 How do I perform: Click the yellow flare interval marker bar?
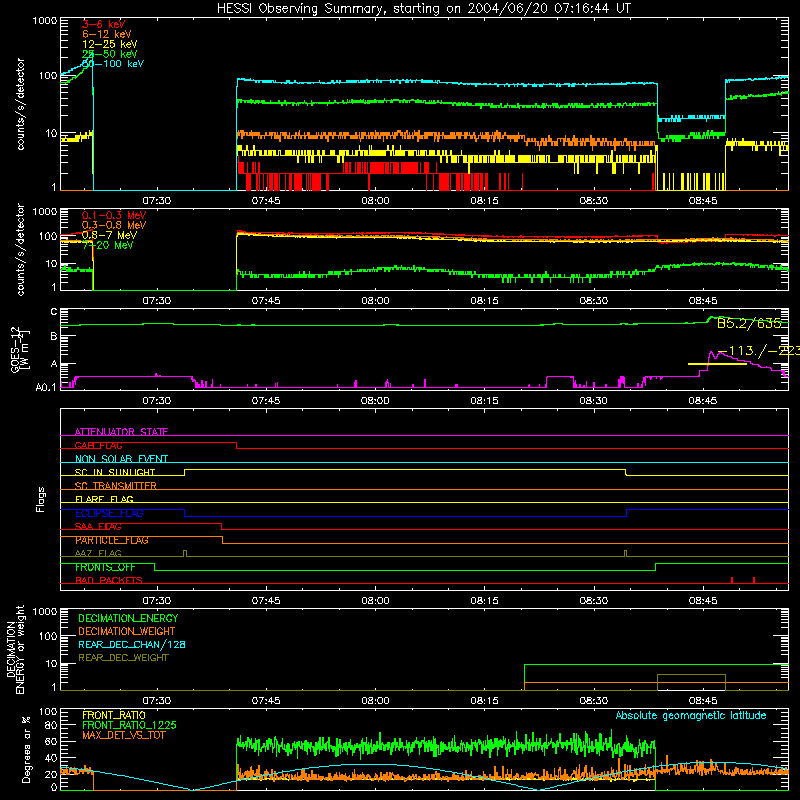click(717, 364)
